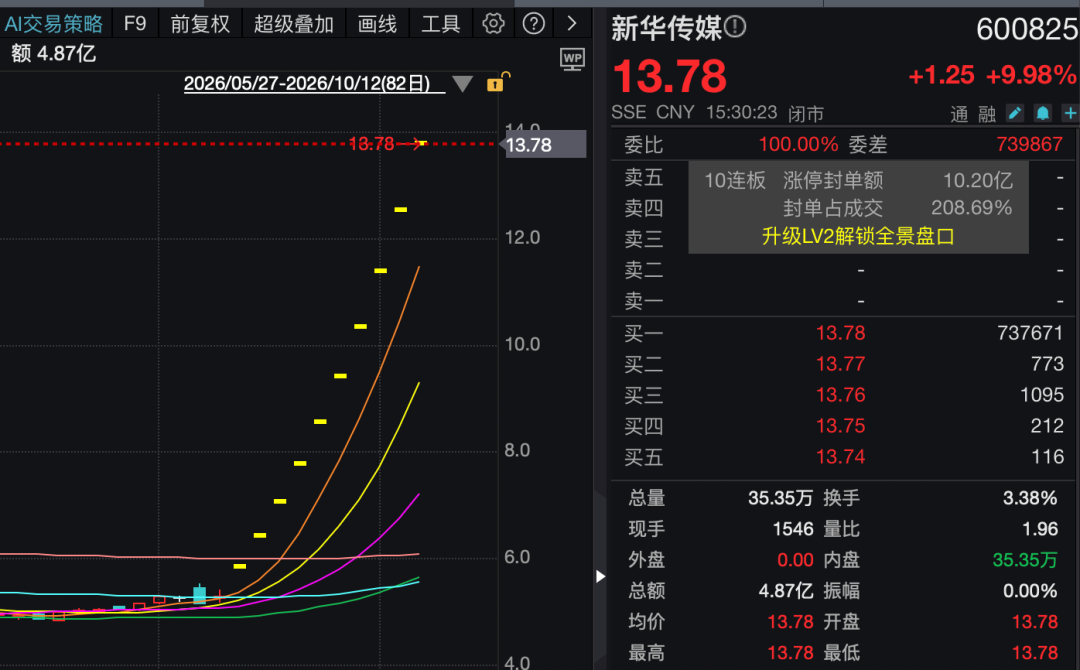Click the 买五 price 13.74
The height and width of the screenshot is (670, 1080).
(x=840, y=457)
